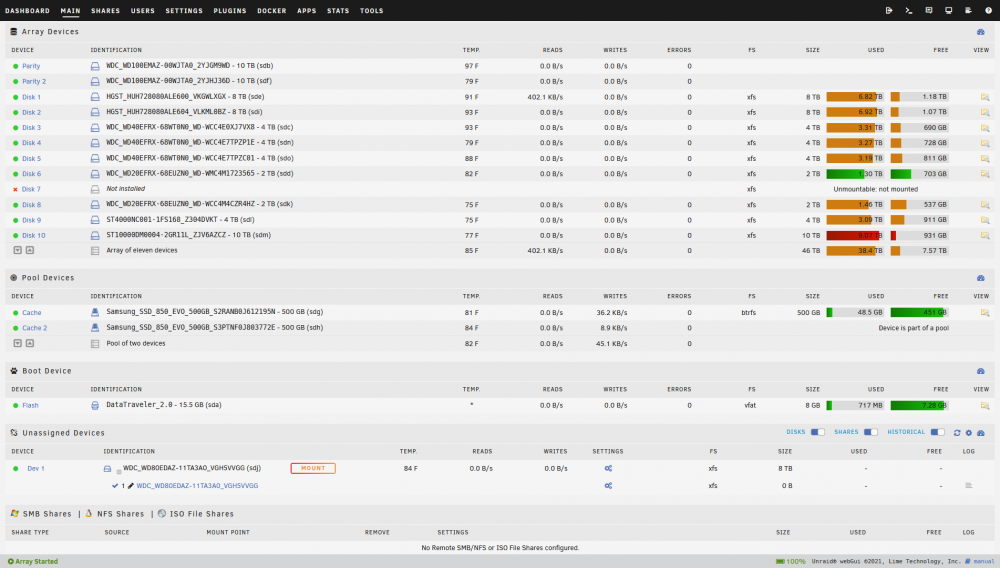Go to SHARES tab
The image size is (1000, 568).
(105, 11)
